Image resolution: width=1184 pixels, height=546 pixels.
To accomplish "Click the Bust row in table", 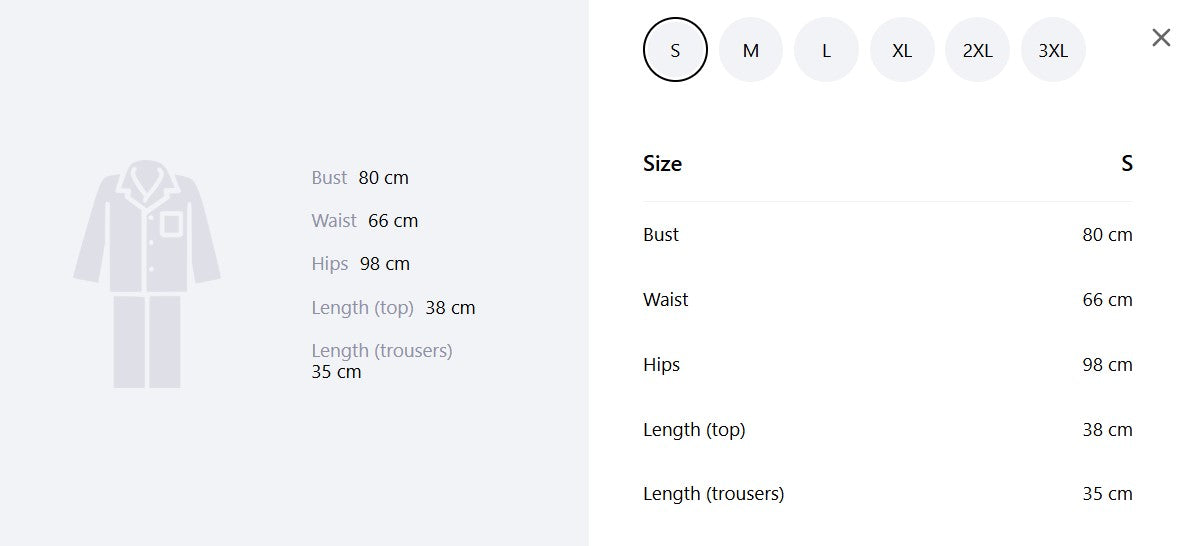I will point(887,234).
